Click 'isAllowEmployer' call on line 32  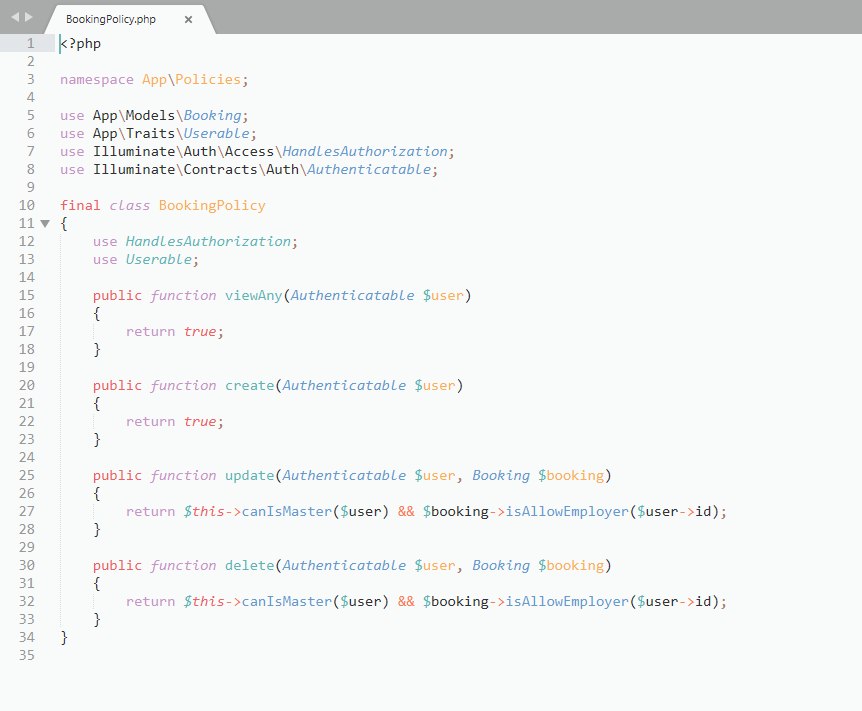click(x=567, y=602)
